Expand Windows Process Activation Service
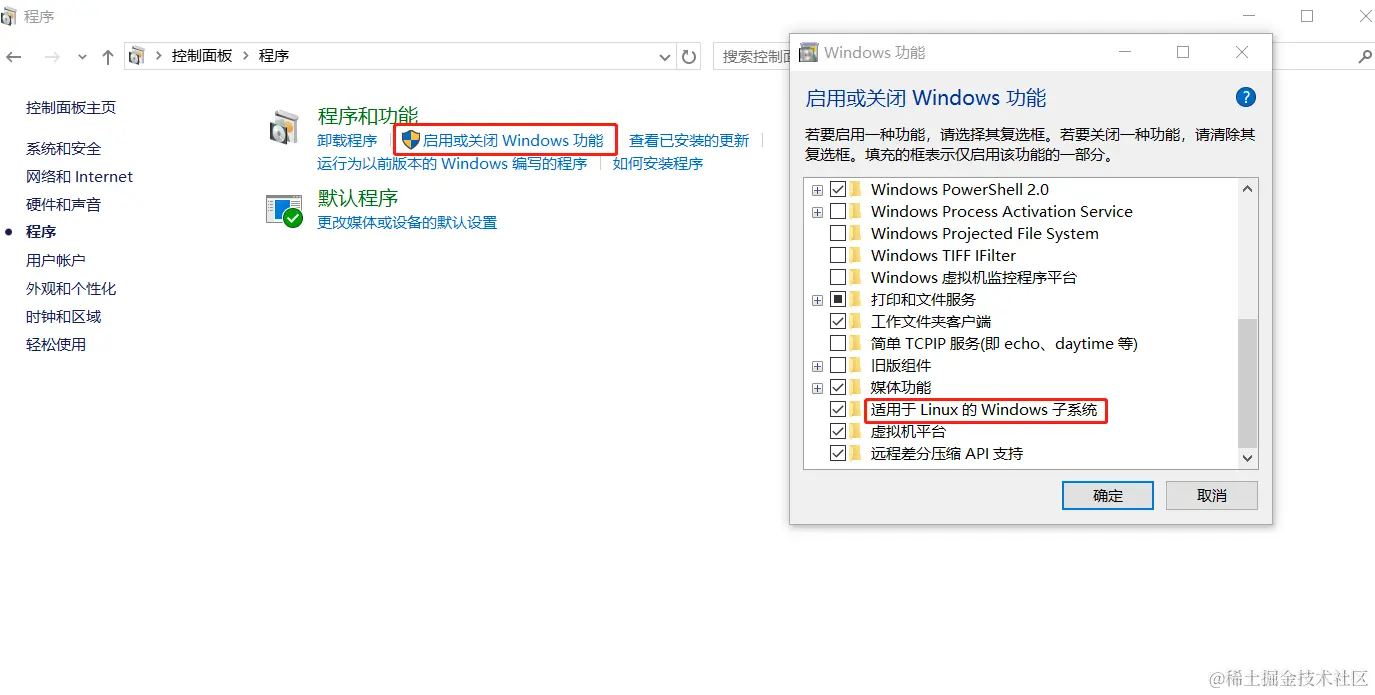This screenshot has width=1375, height=695. pyautogui.click(x=817, y=211)
